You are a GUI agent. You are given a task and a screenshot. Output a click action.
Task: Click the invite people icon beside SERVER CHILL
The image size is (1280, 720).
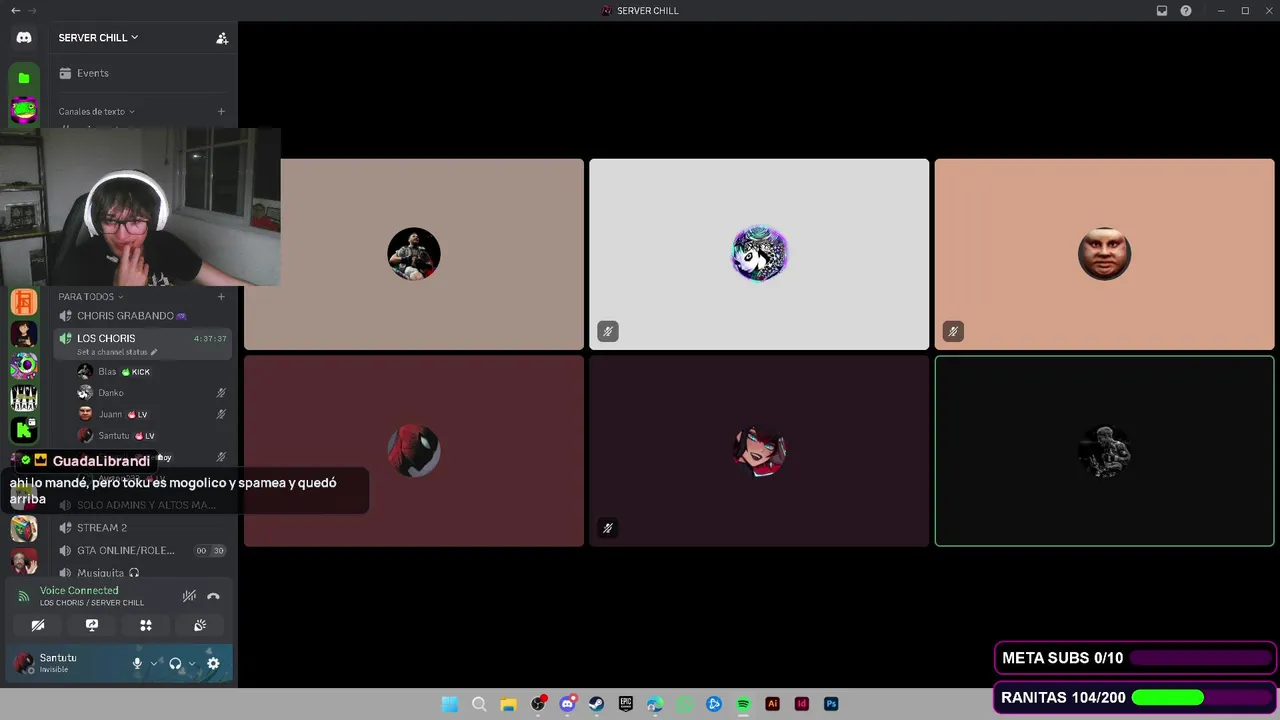pyautogui.click(x=222, y=38)
